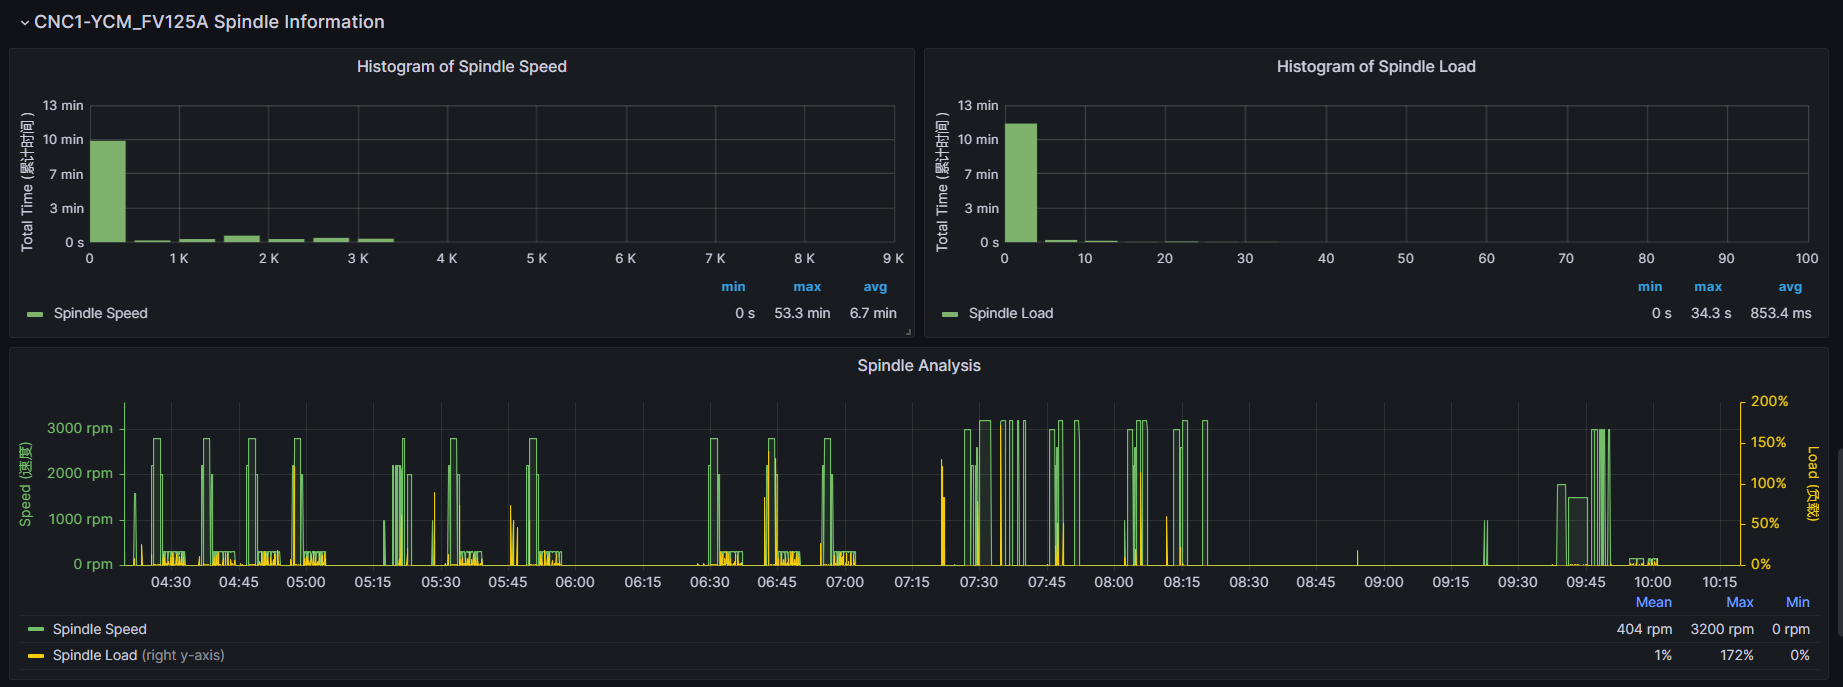Click green color marker in Spindle Speed histogram legend
This screenshot has height=687, width=1843.
pyautogui.click(x=35, y=314)
